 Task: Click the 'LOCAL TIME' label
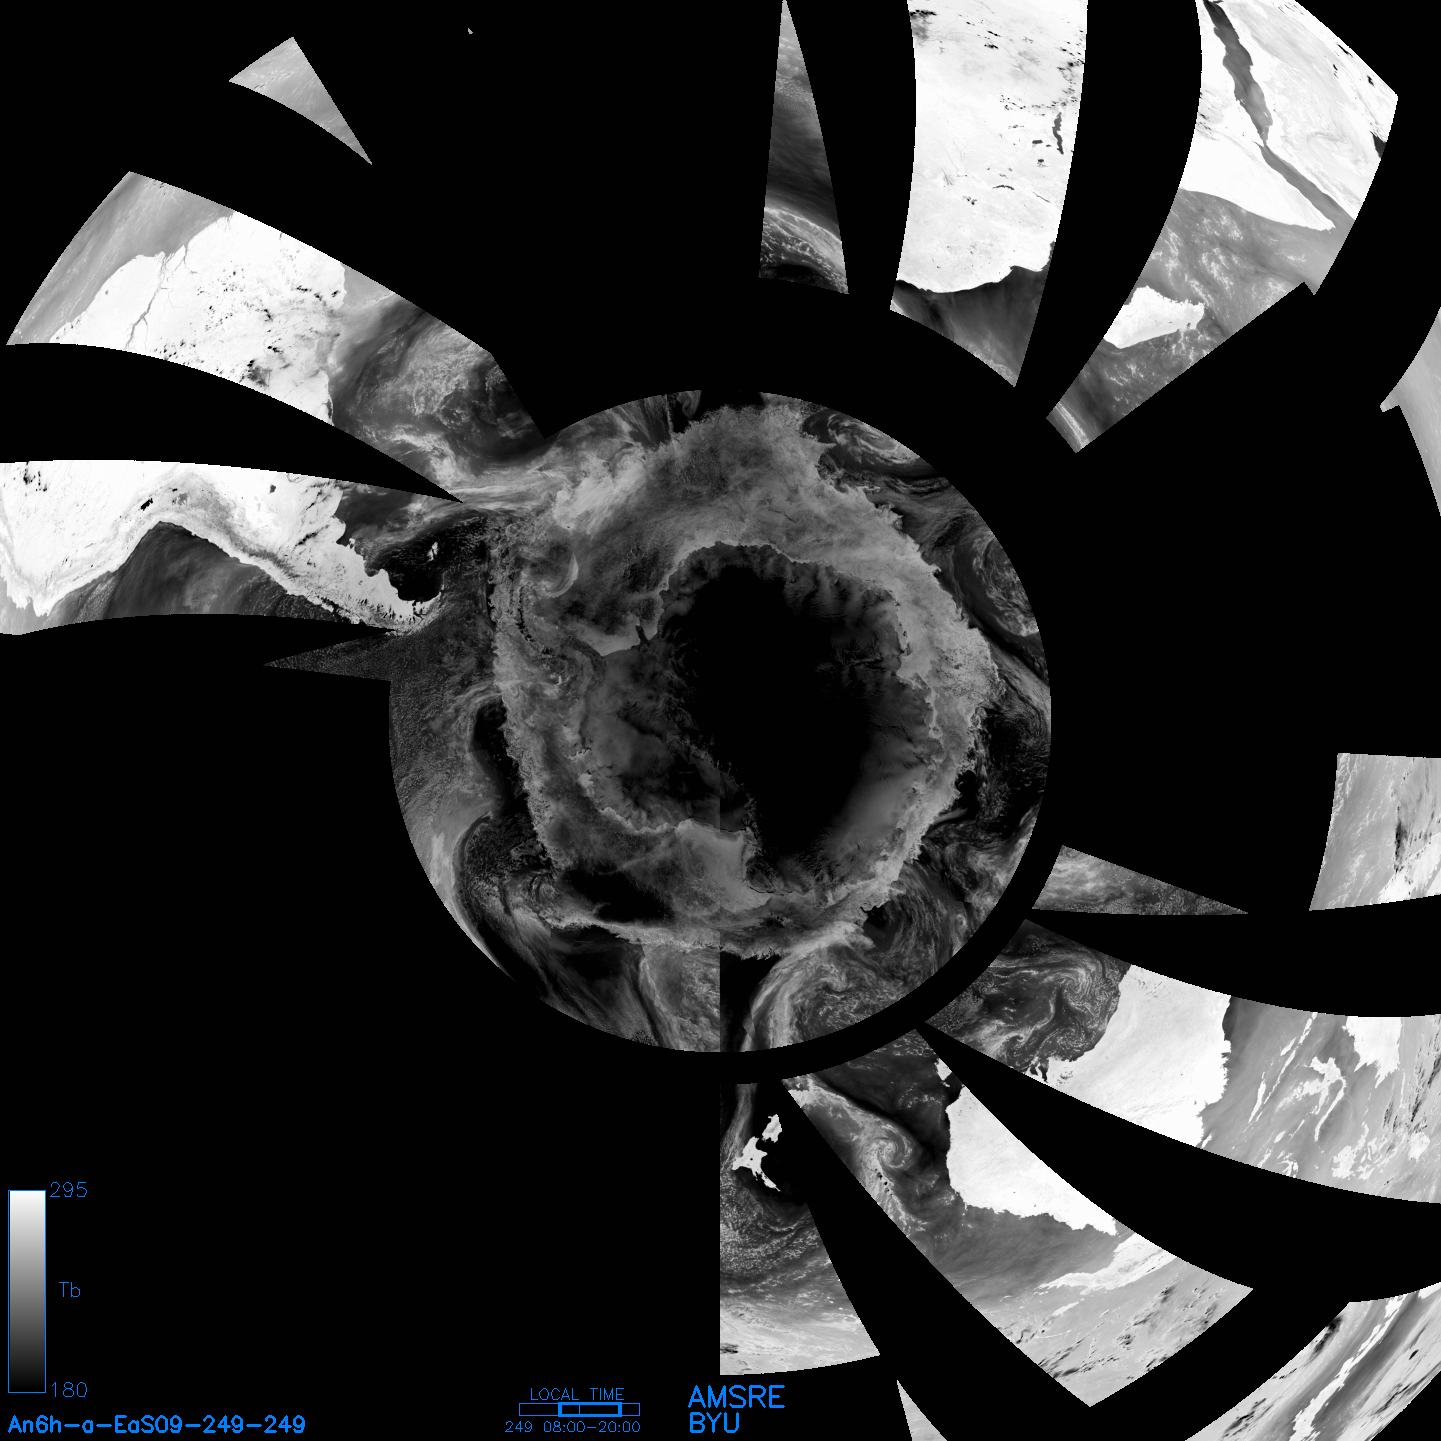(x=577, y=1394)
